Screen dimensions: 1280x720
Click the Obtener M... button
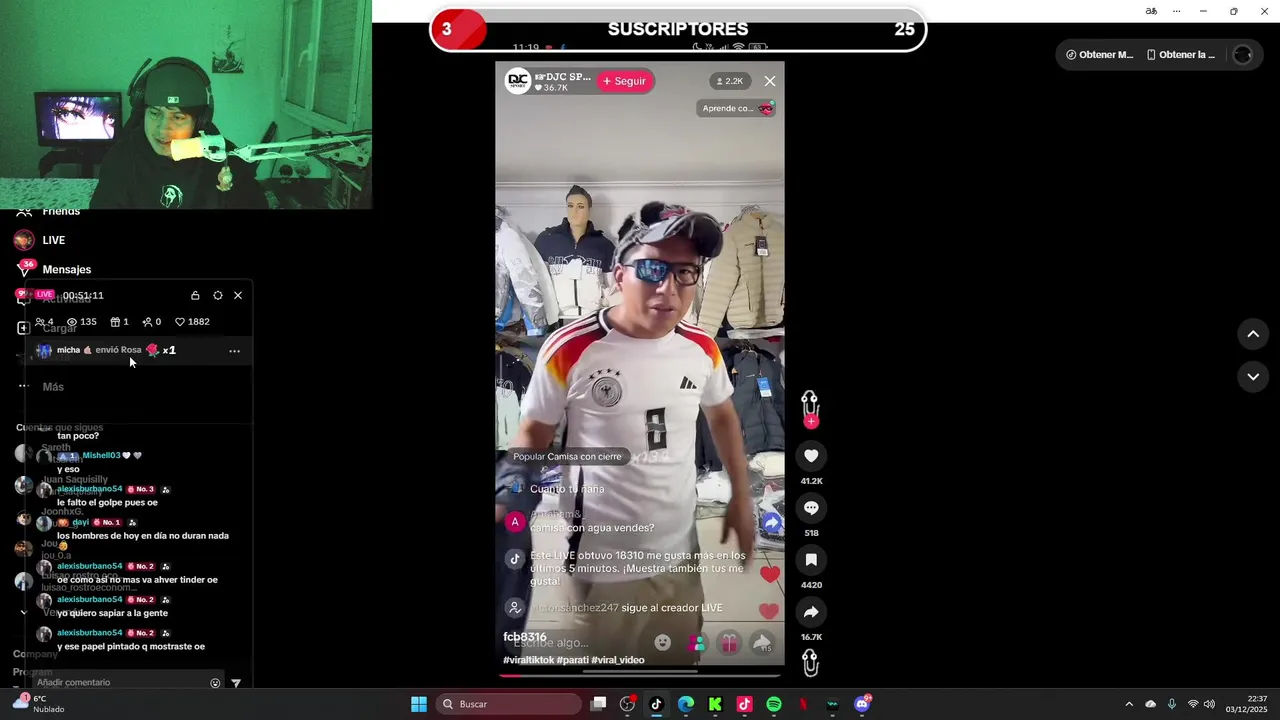tap(1099, 55)
